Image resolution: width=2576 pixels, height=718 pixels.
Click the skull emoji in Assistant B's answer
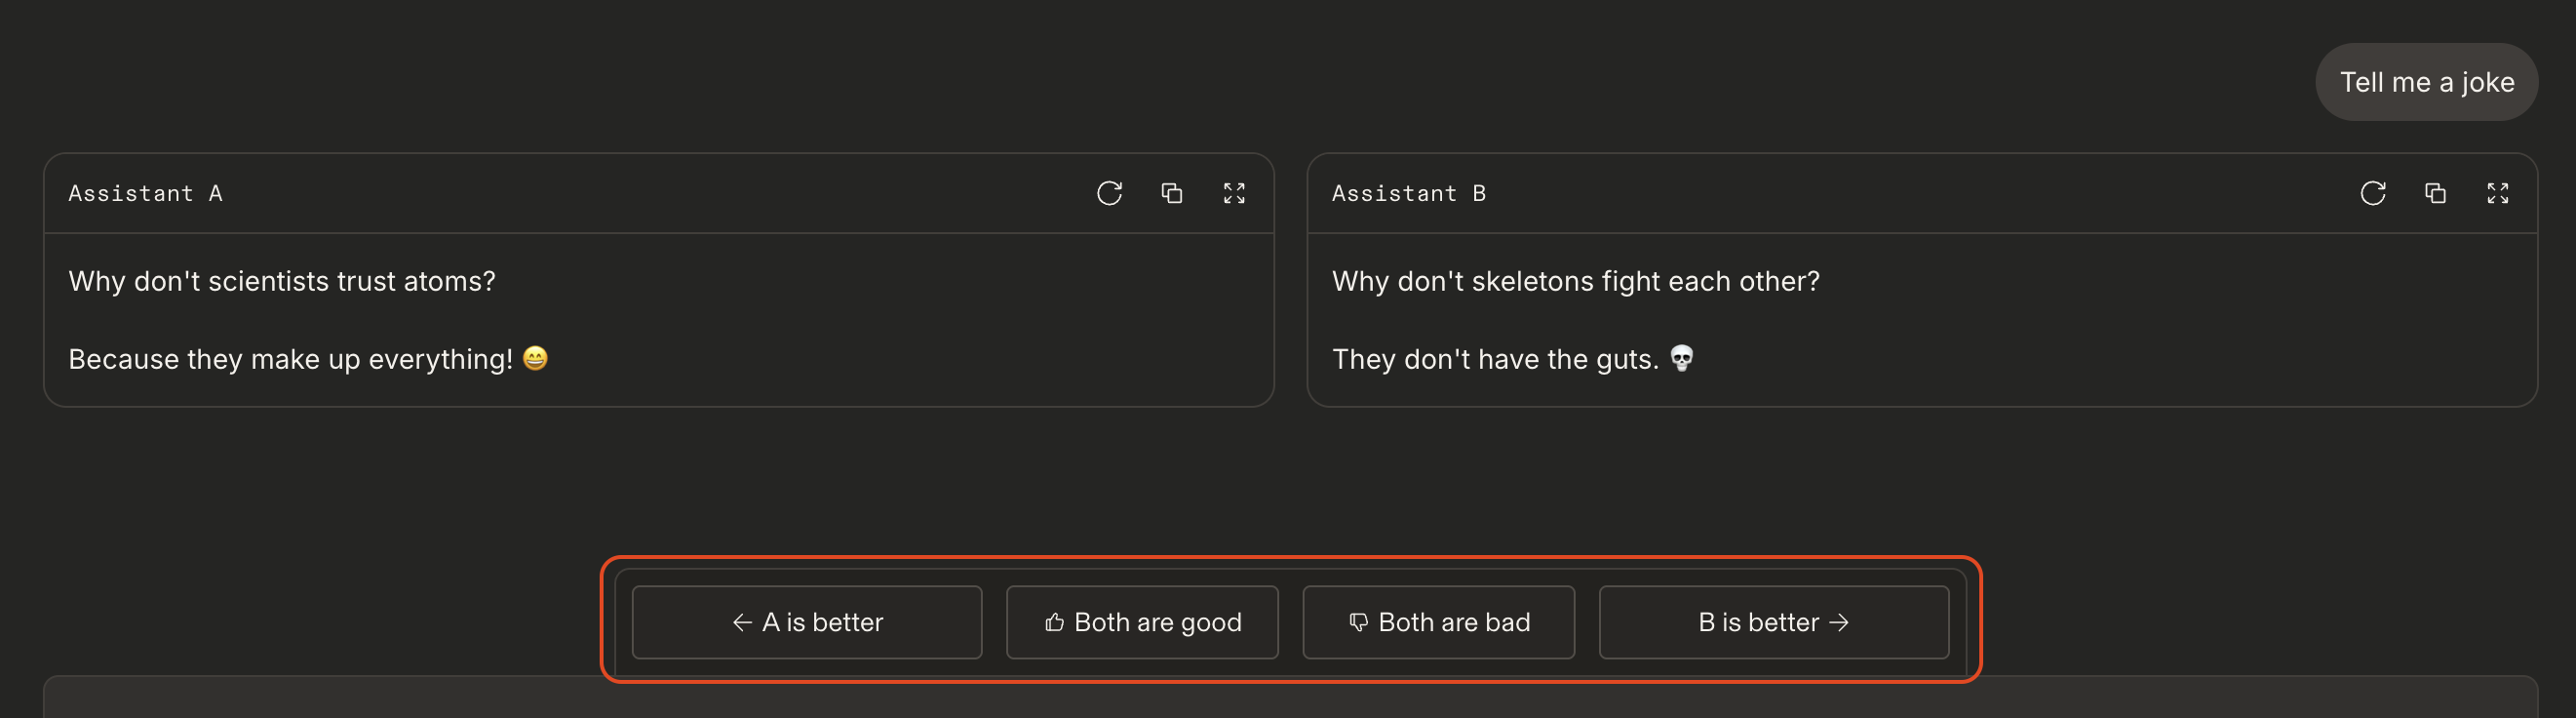point(1681,358)
